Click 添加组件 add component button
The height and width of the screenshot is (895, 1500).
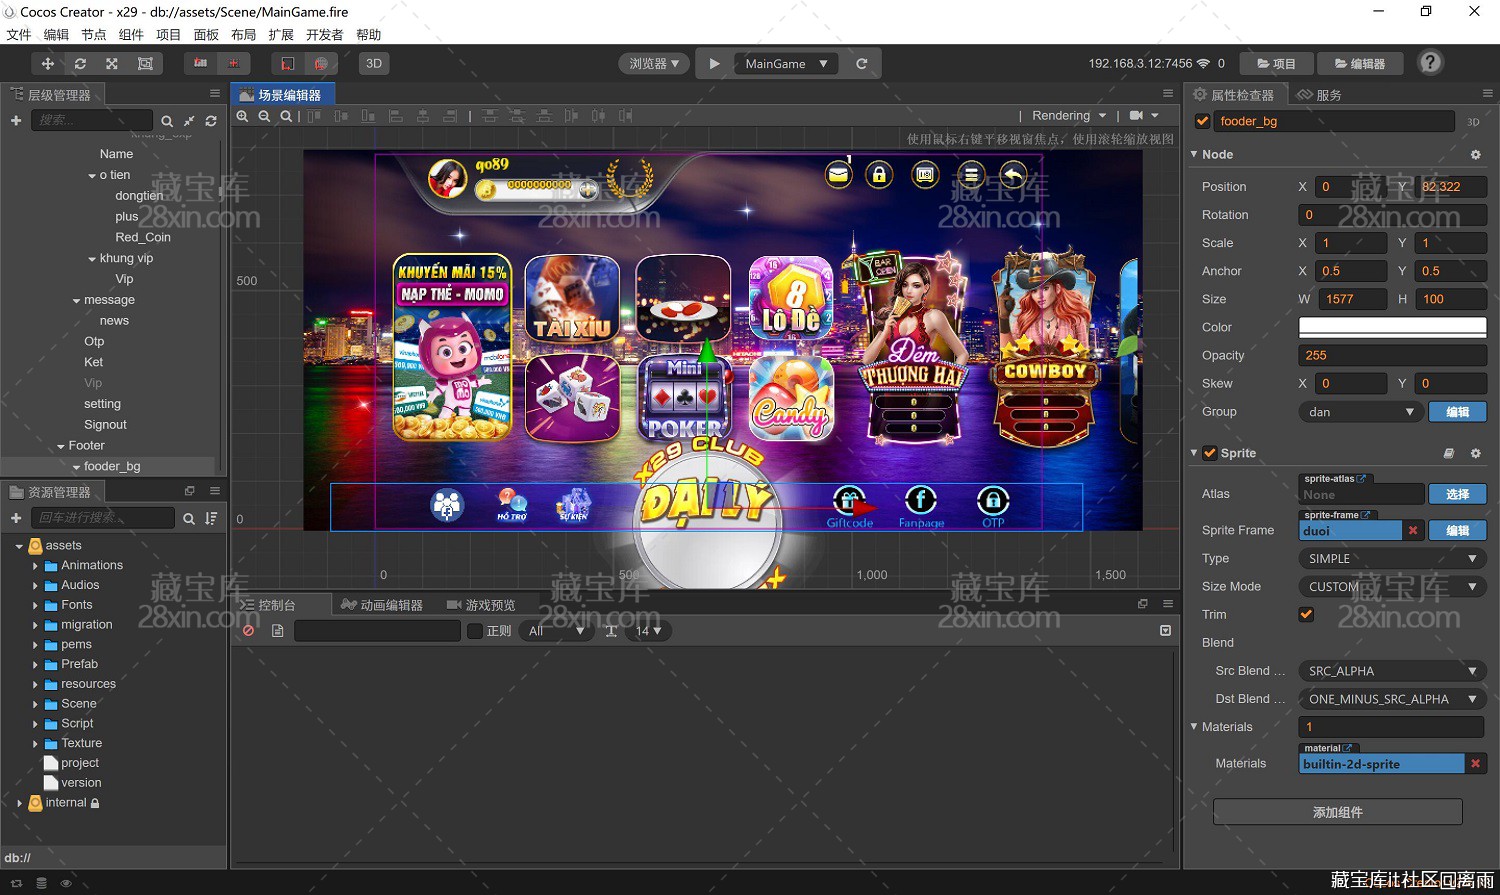1338,812
